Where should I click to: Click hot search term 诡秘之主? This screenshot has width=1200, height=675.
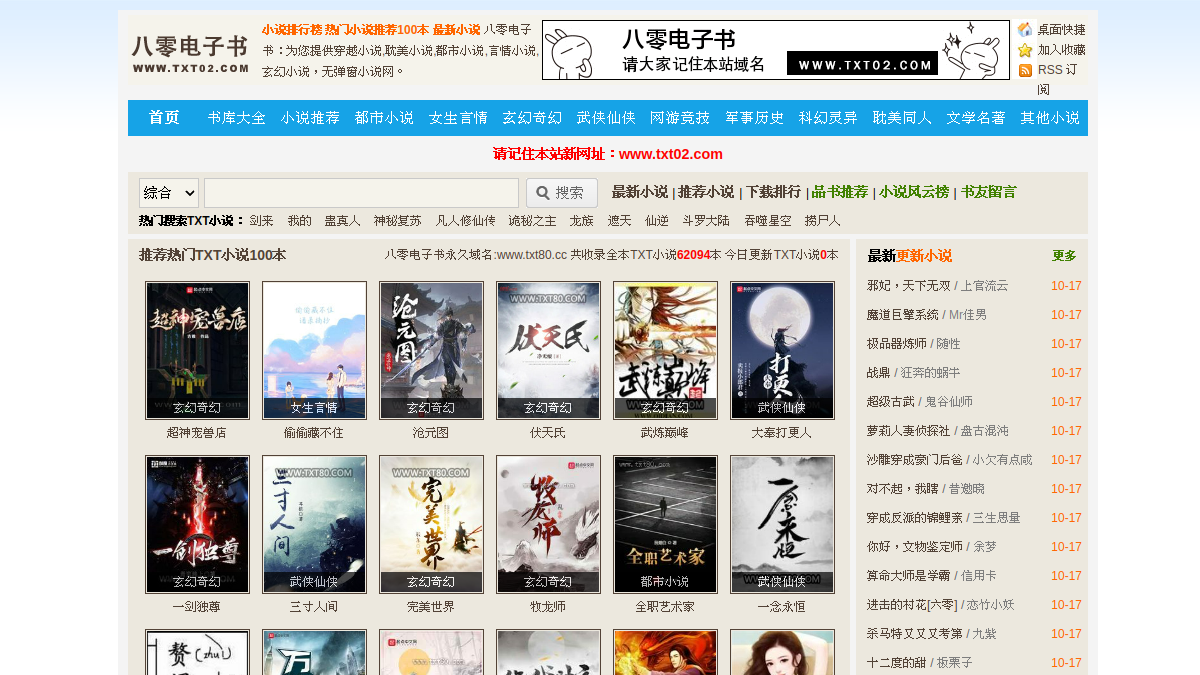[x=532, y=220]
